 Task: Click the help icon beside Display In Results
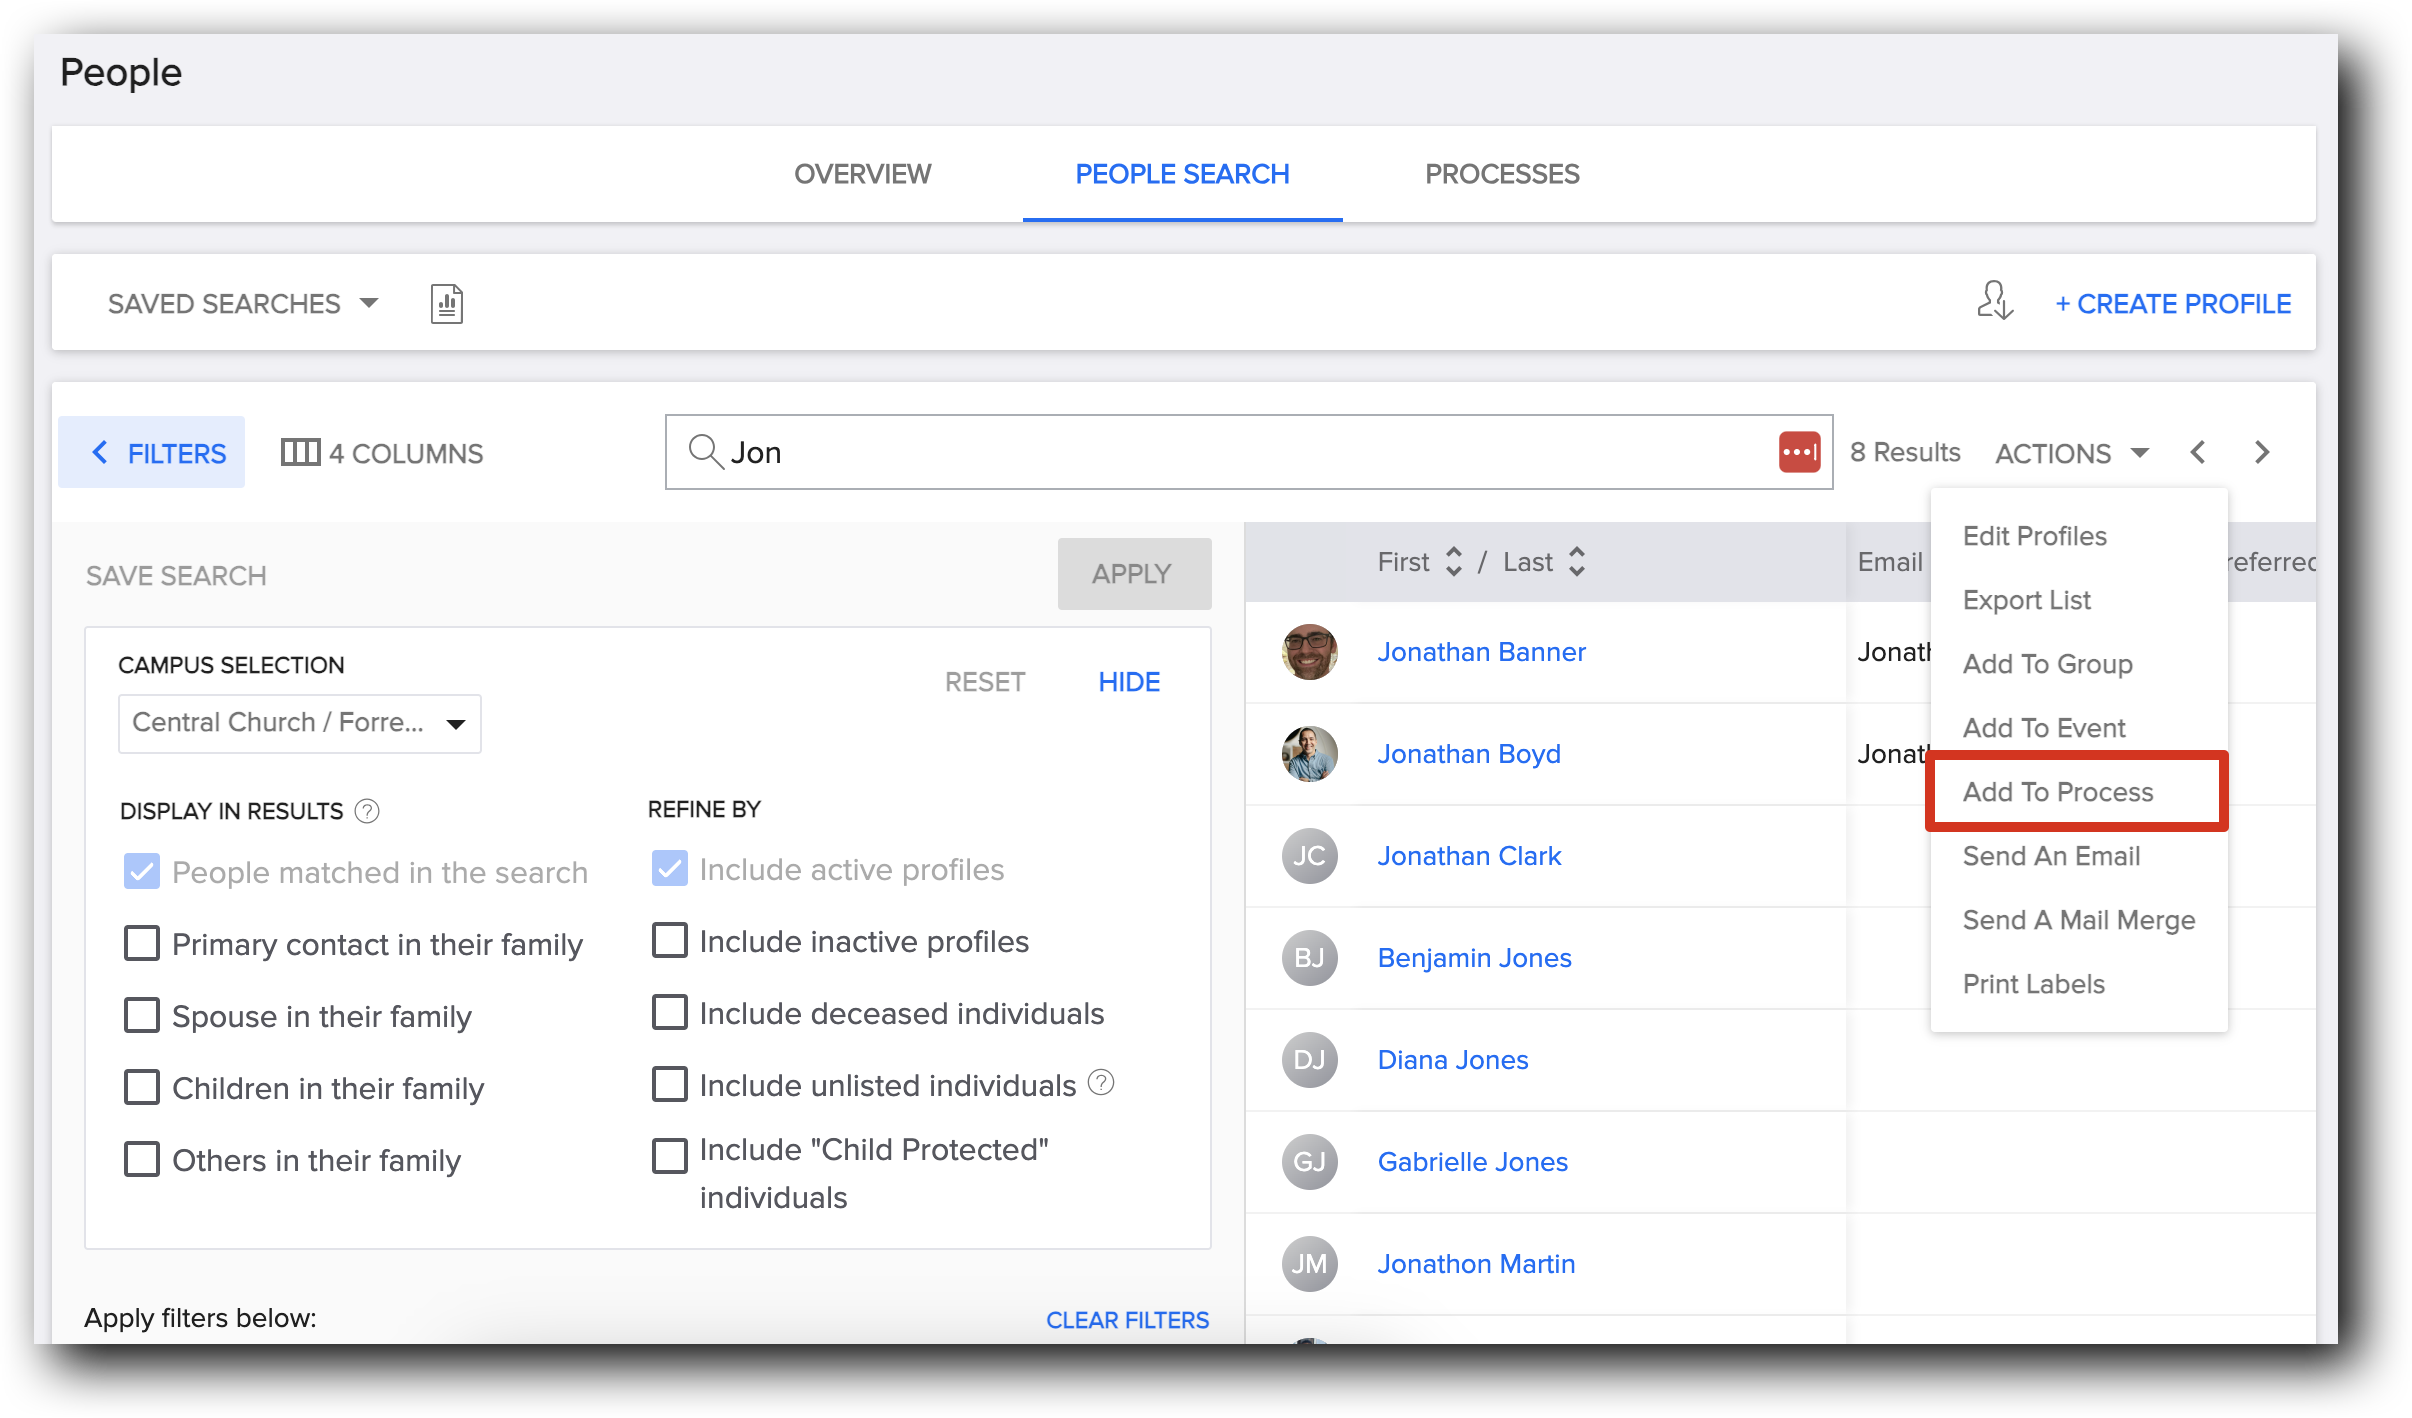(x=367, y=811)
